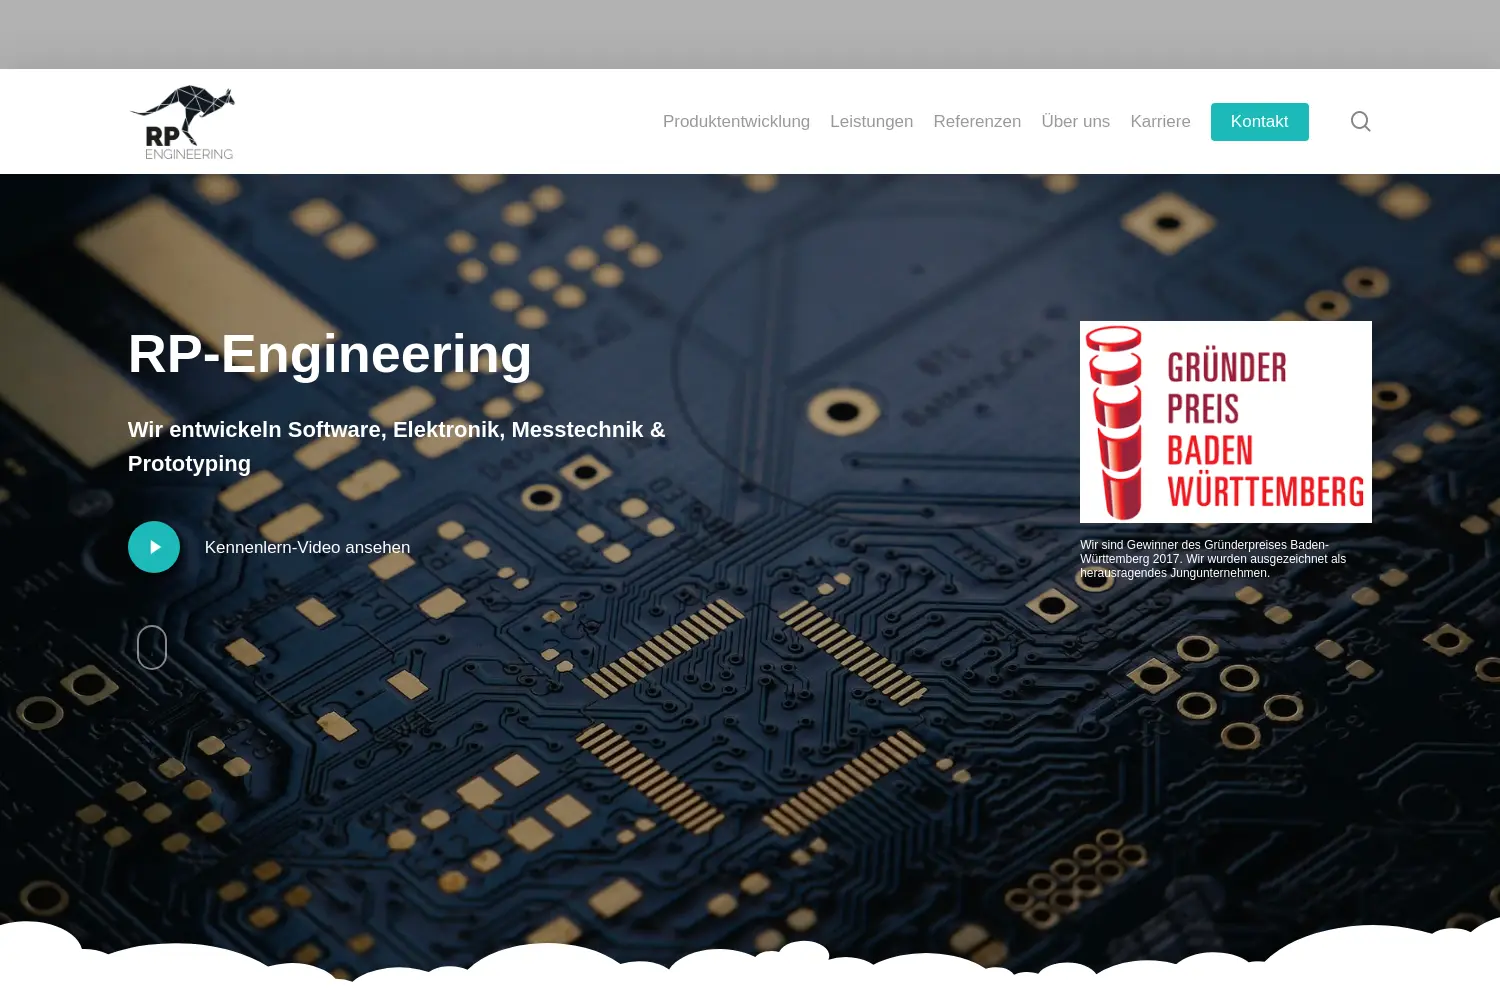The height and width of the screenshot is (1000, 1500).
Task: Click the Software, Elektronik, Messtechnik subtitle
Action: [396, 446]
